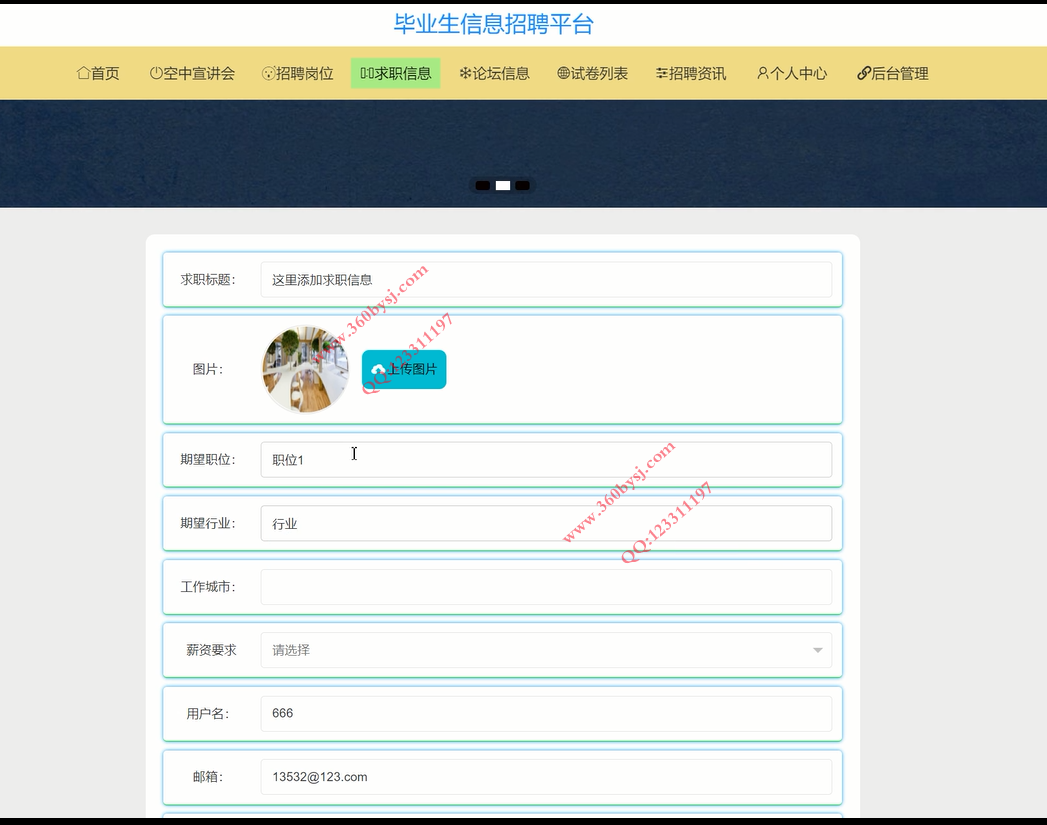Click the 上传图片 button
1047x825 pixels.
tap(404, 369)
